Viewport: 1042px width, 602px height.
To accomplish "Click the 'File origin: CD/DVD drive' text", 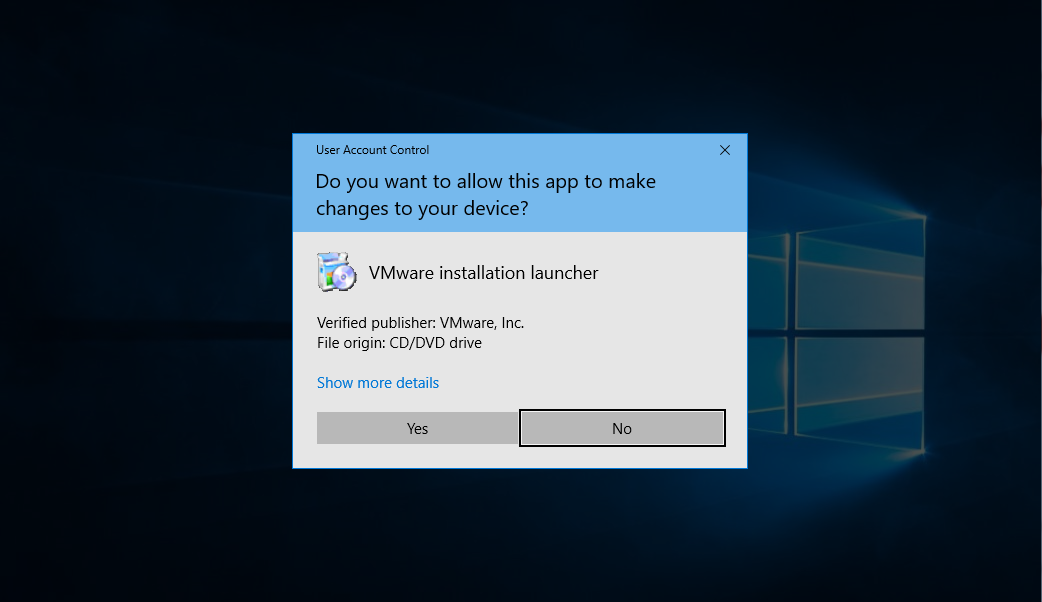I will click(399, 343).
